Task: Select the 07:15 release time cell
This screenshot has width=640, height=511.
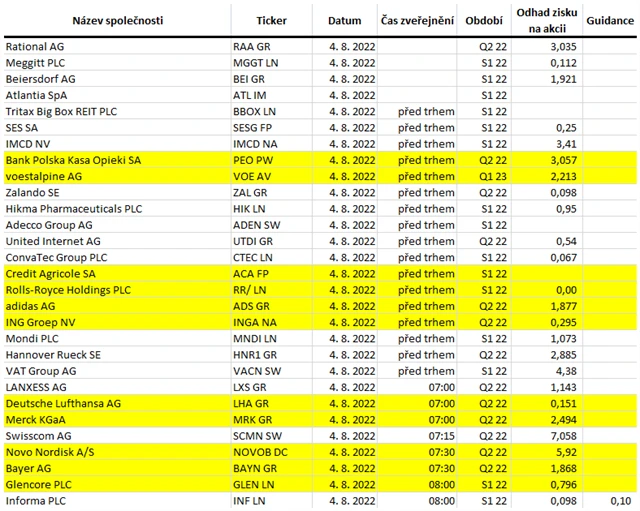Action: tap(440, 436)
